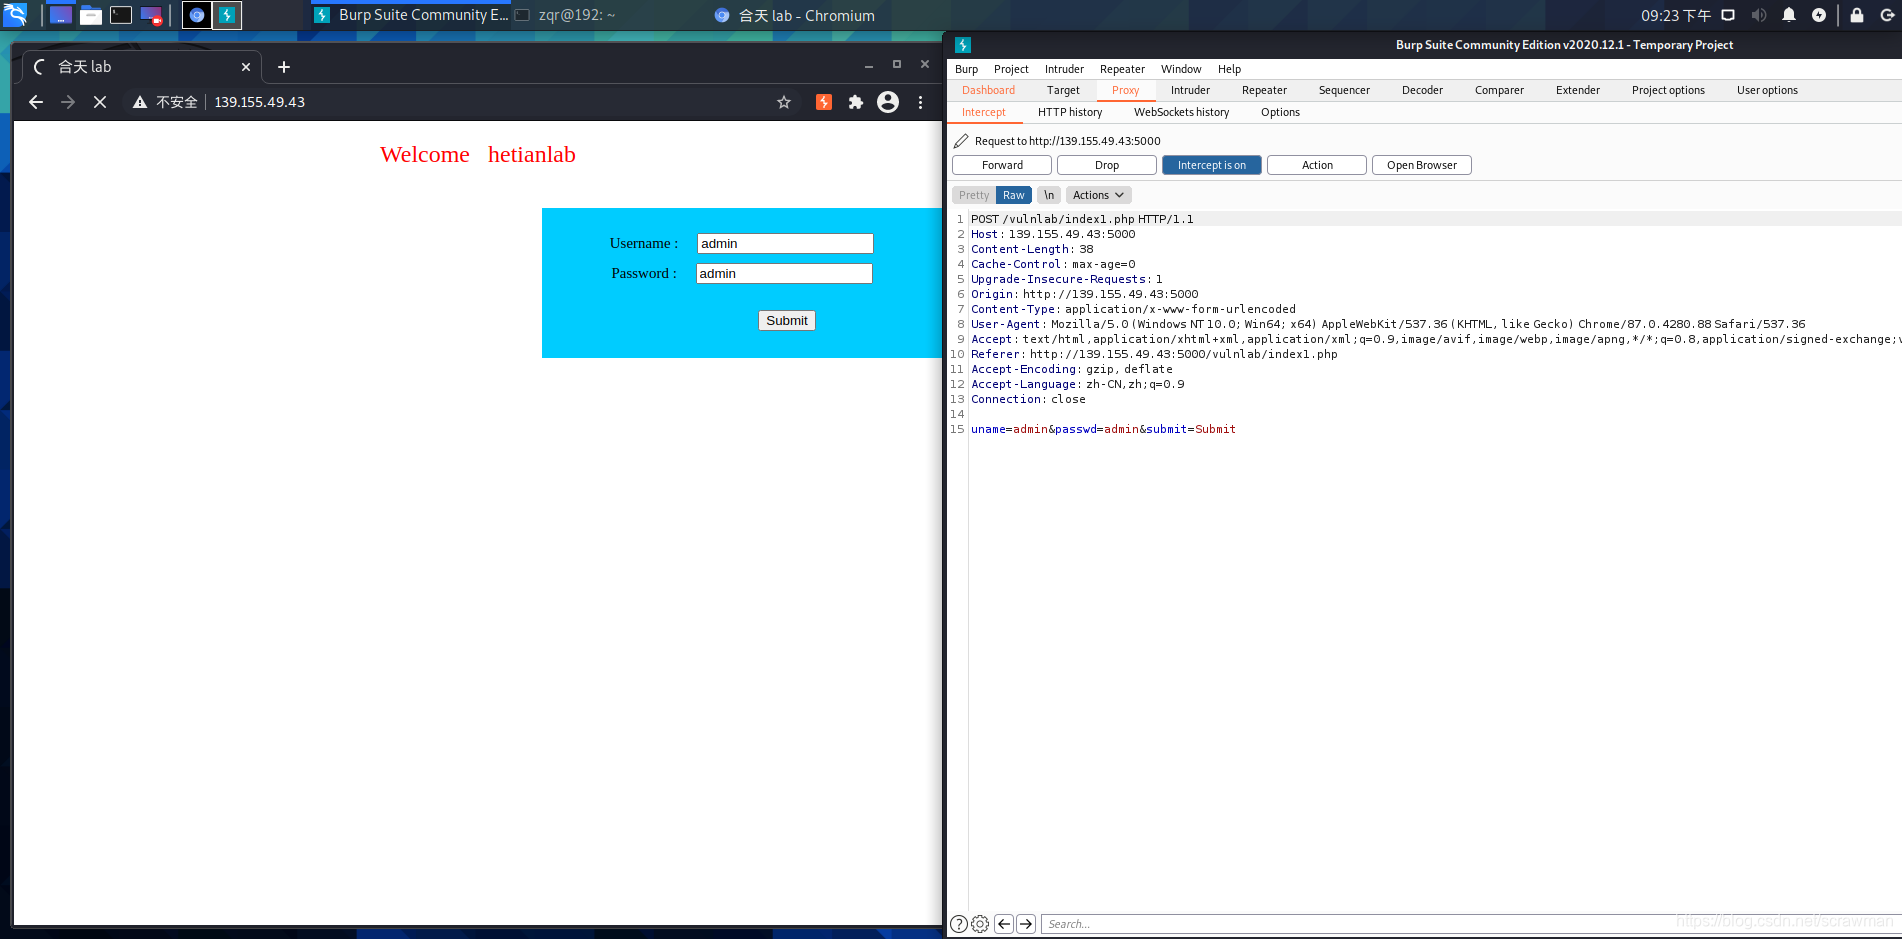Image resolution: width=1902 pixels, height=939 pixels.
Task: Open a new tab in Chromium
Action: pos(284,67)
